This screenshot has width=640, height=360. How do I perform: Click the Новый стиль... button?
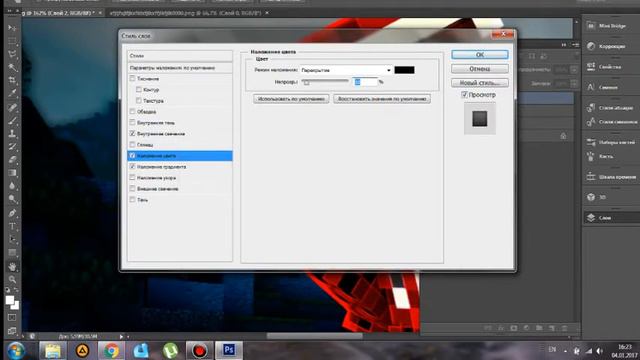point(480,83)
